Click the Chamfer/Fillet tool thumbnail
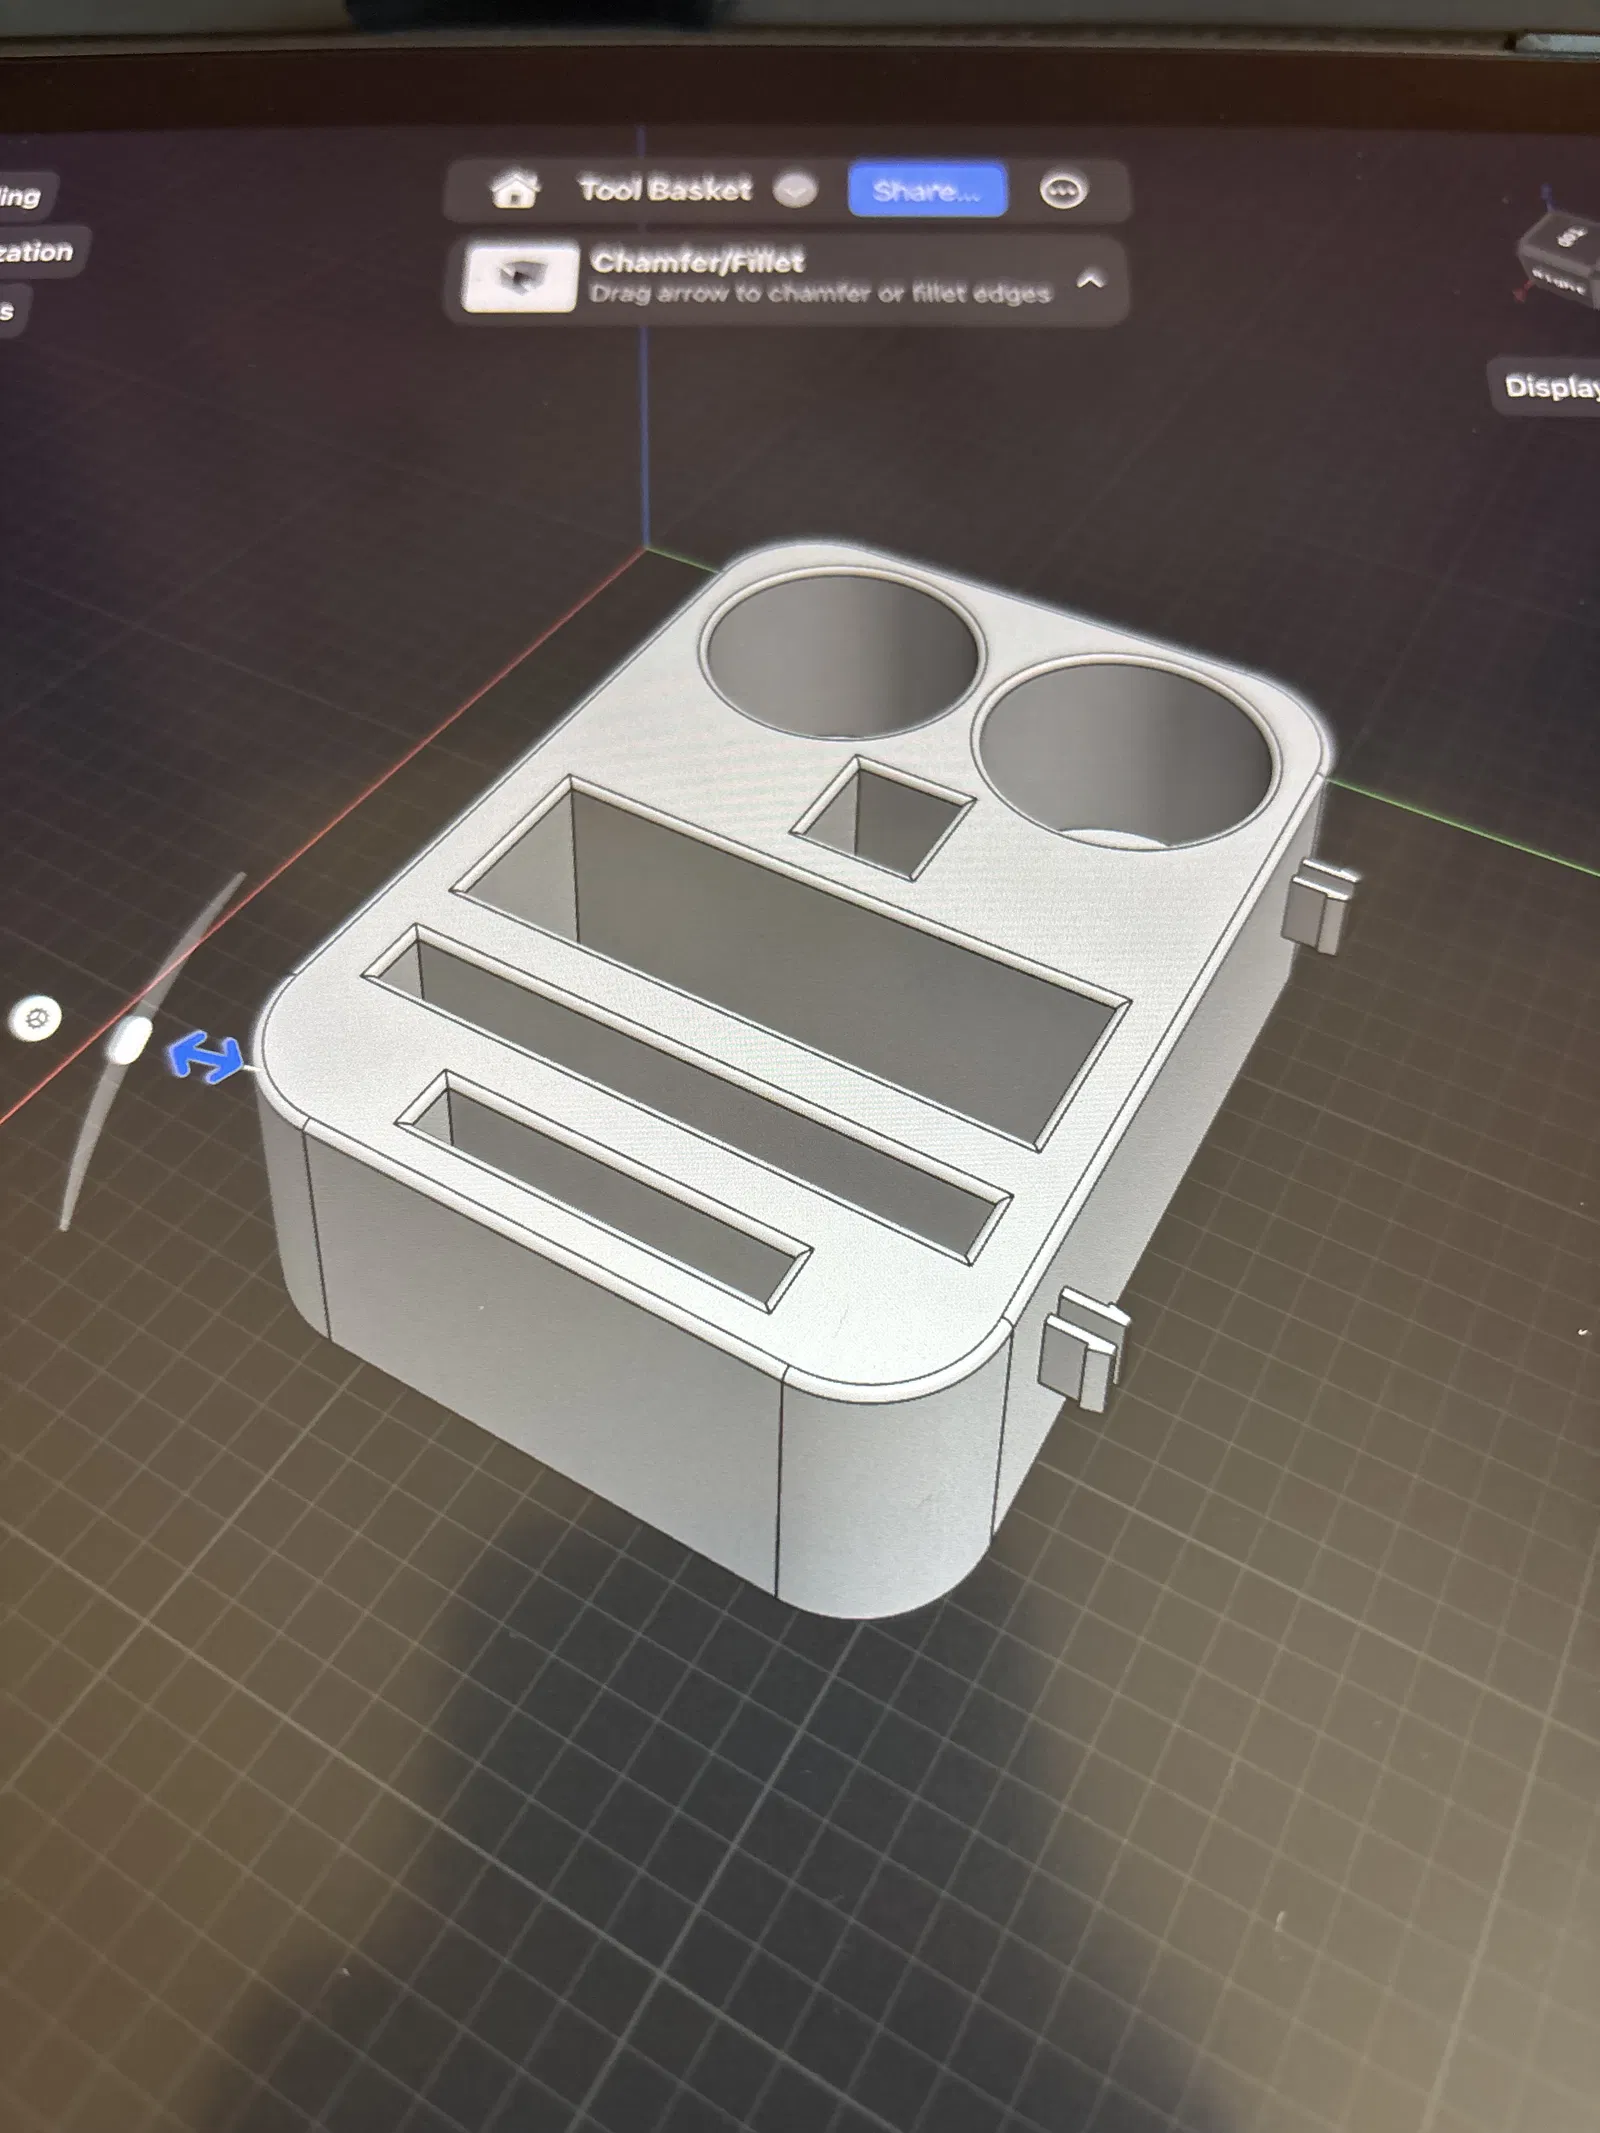Screen dimensions: 1600x2133 coord(520,280)
